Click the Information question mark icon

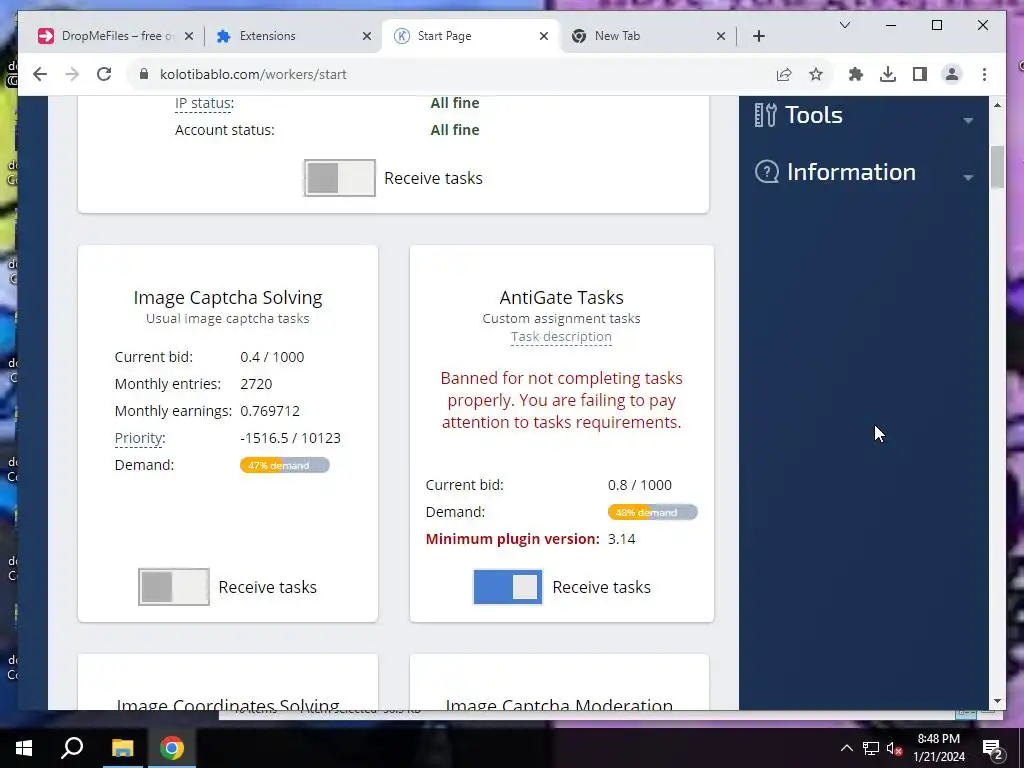point(767,172)
